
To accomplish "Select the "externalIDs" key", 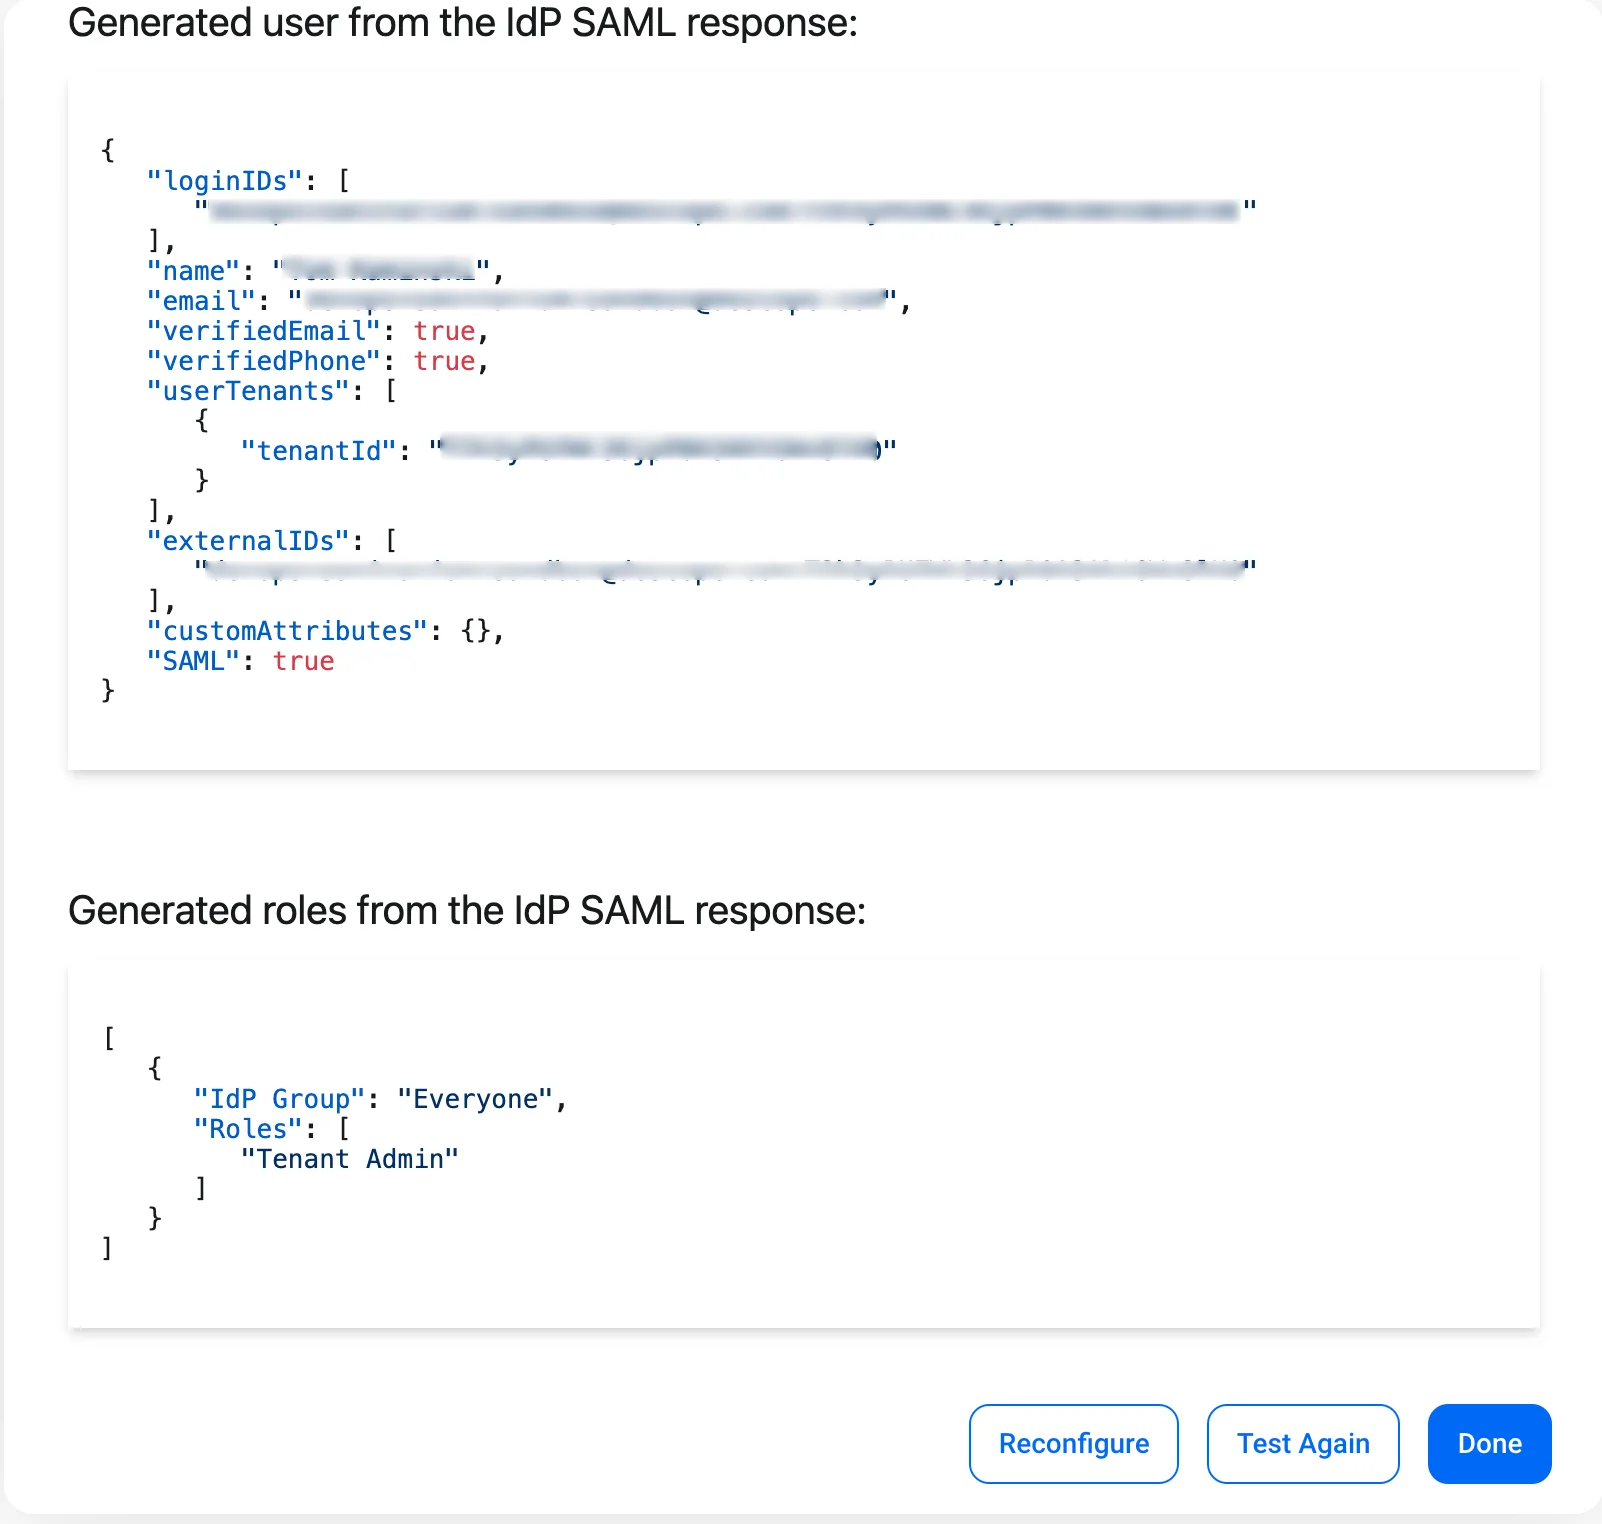I will pyautogui.click(x=248, y=541).
